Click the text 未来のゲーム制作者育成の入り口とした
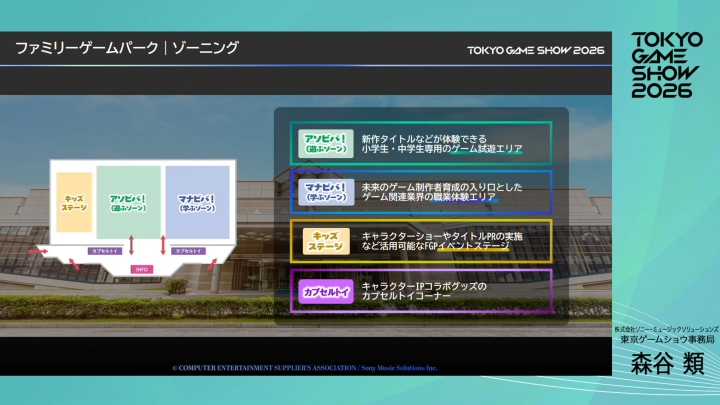 (x=442, y=187)
